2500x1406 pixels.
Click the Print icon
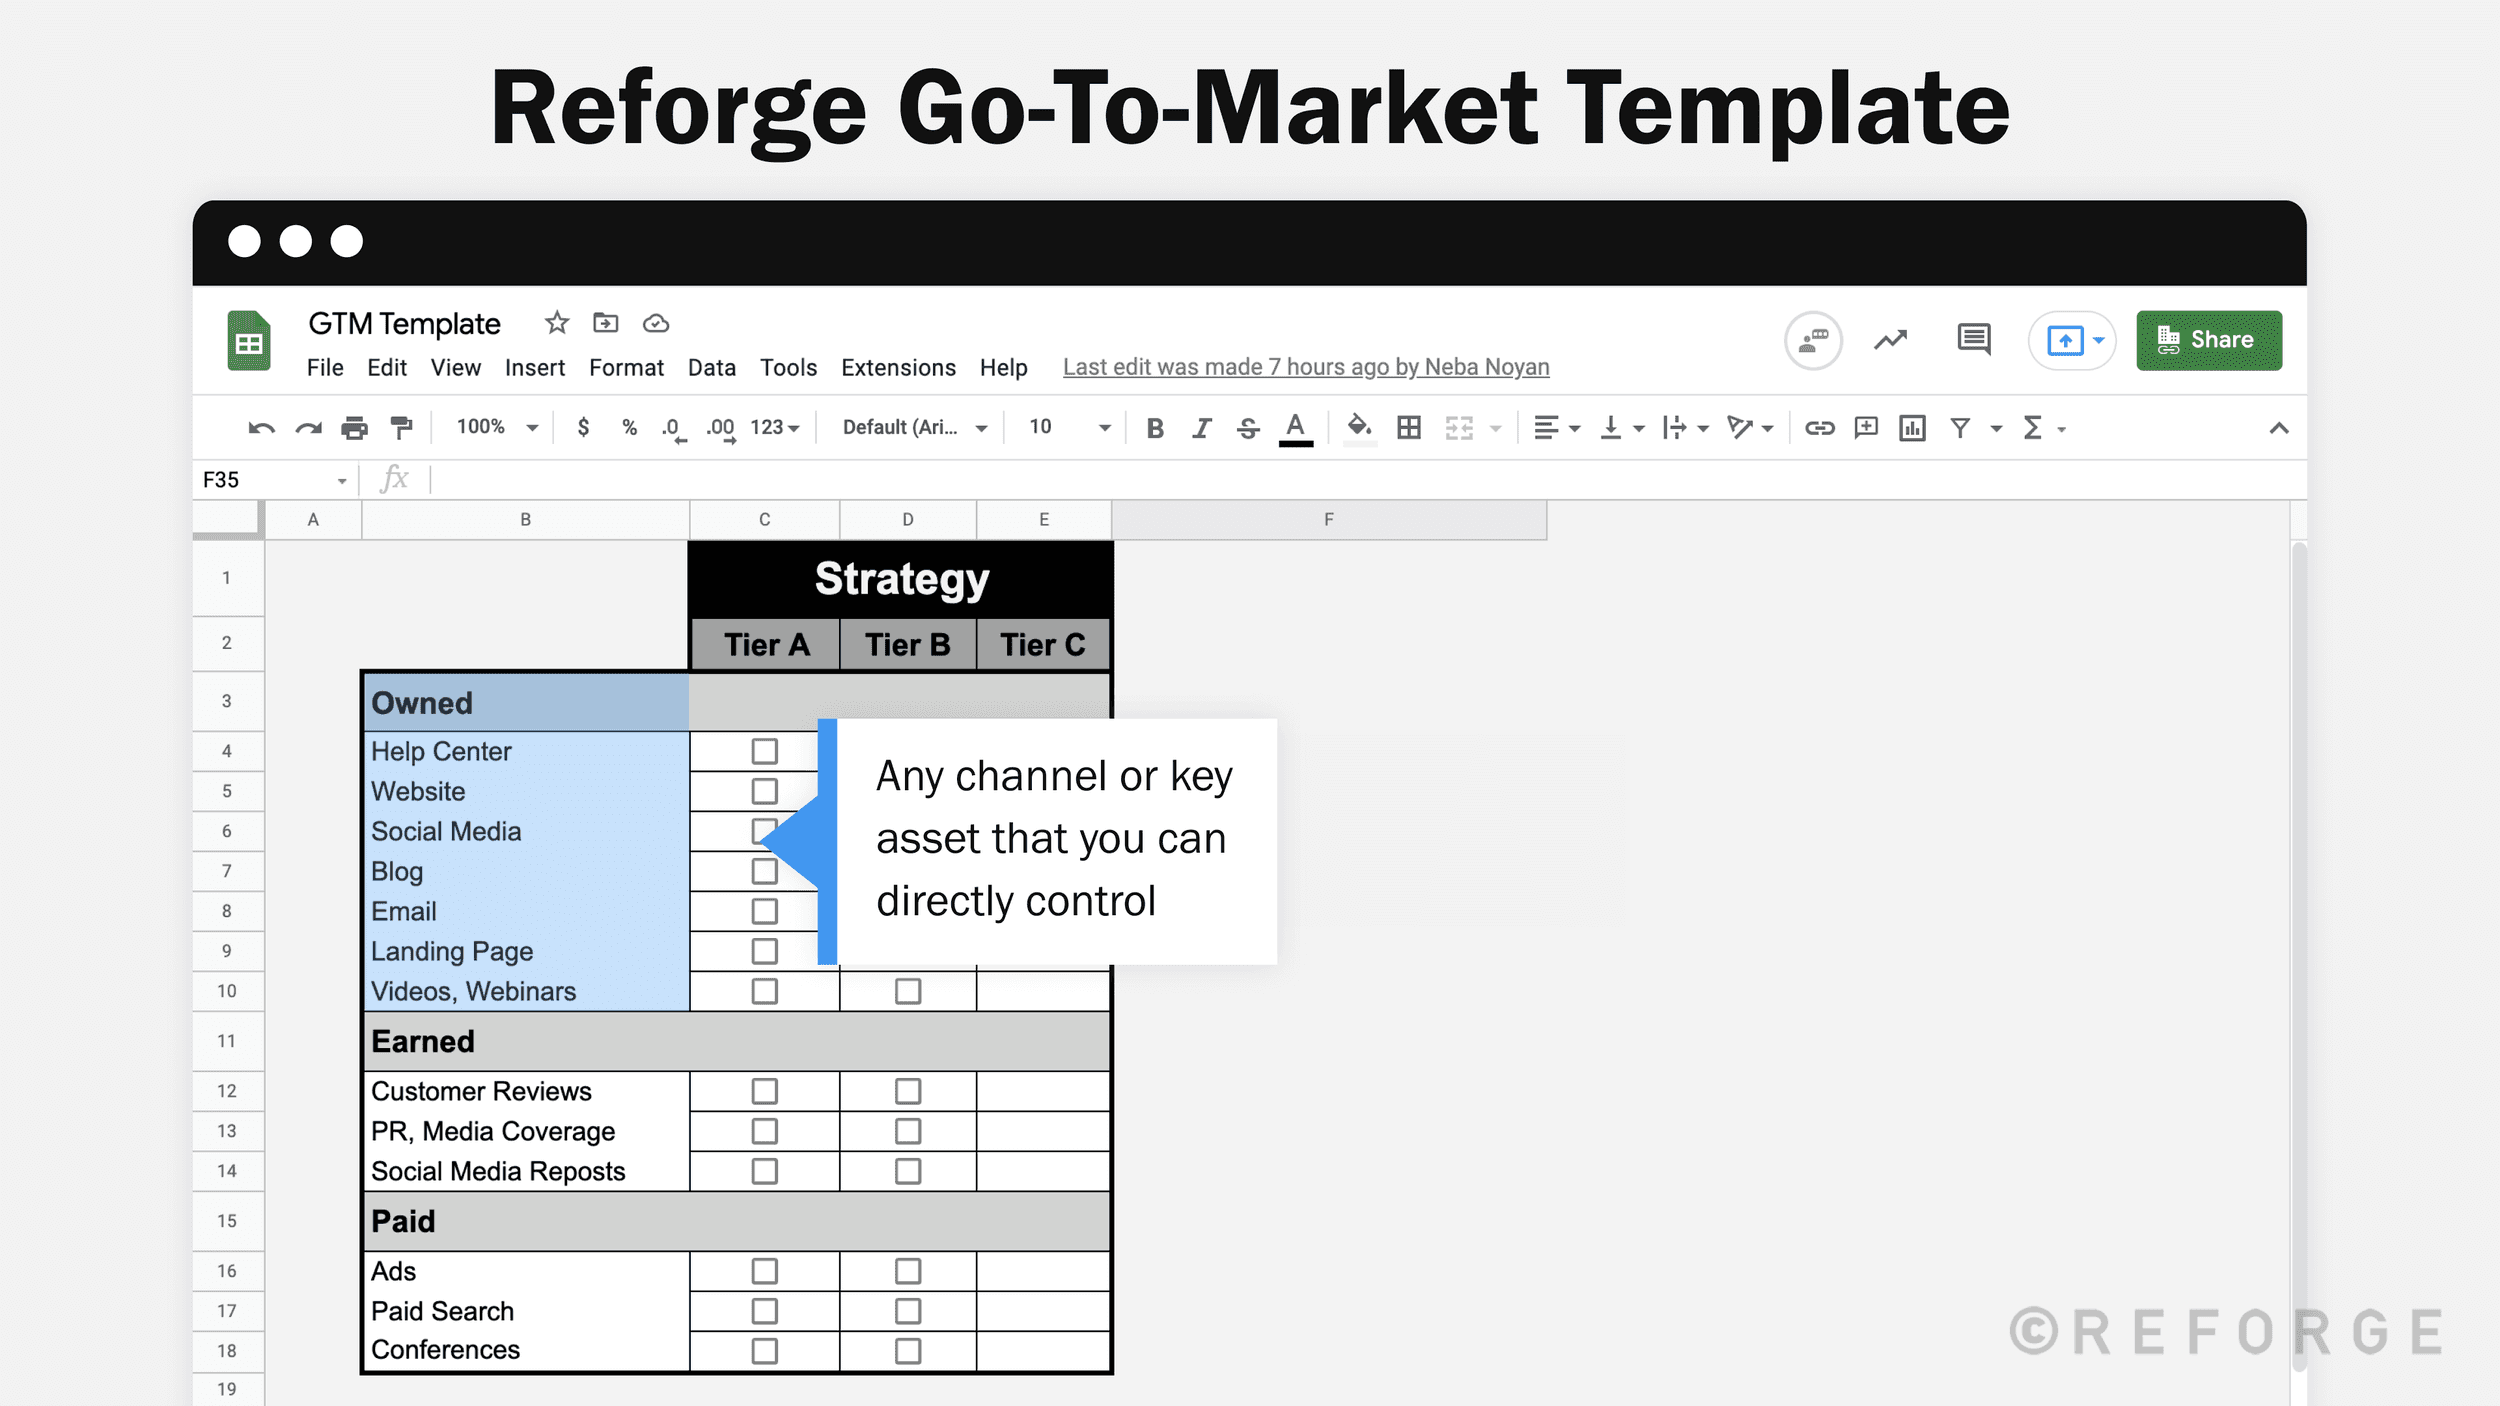[355, 427]
